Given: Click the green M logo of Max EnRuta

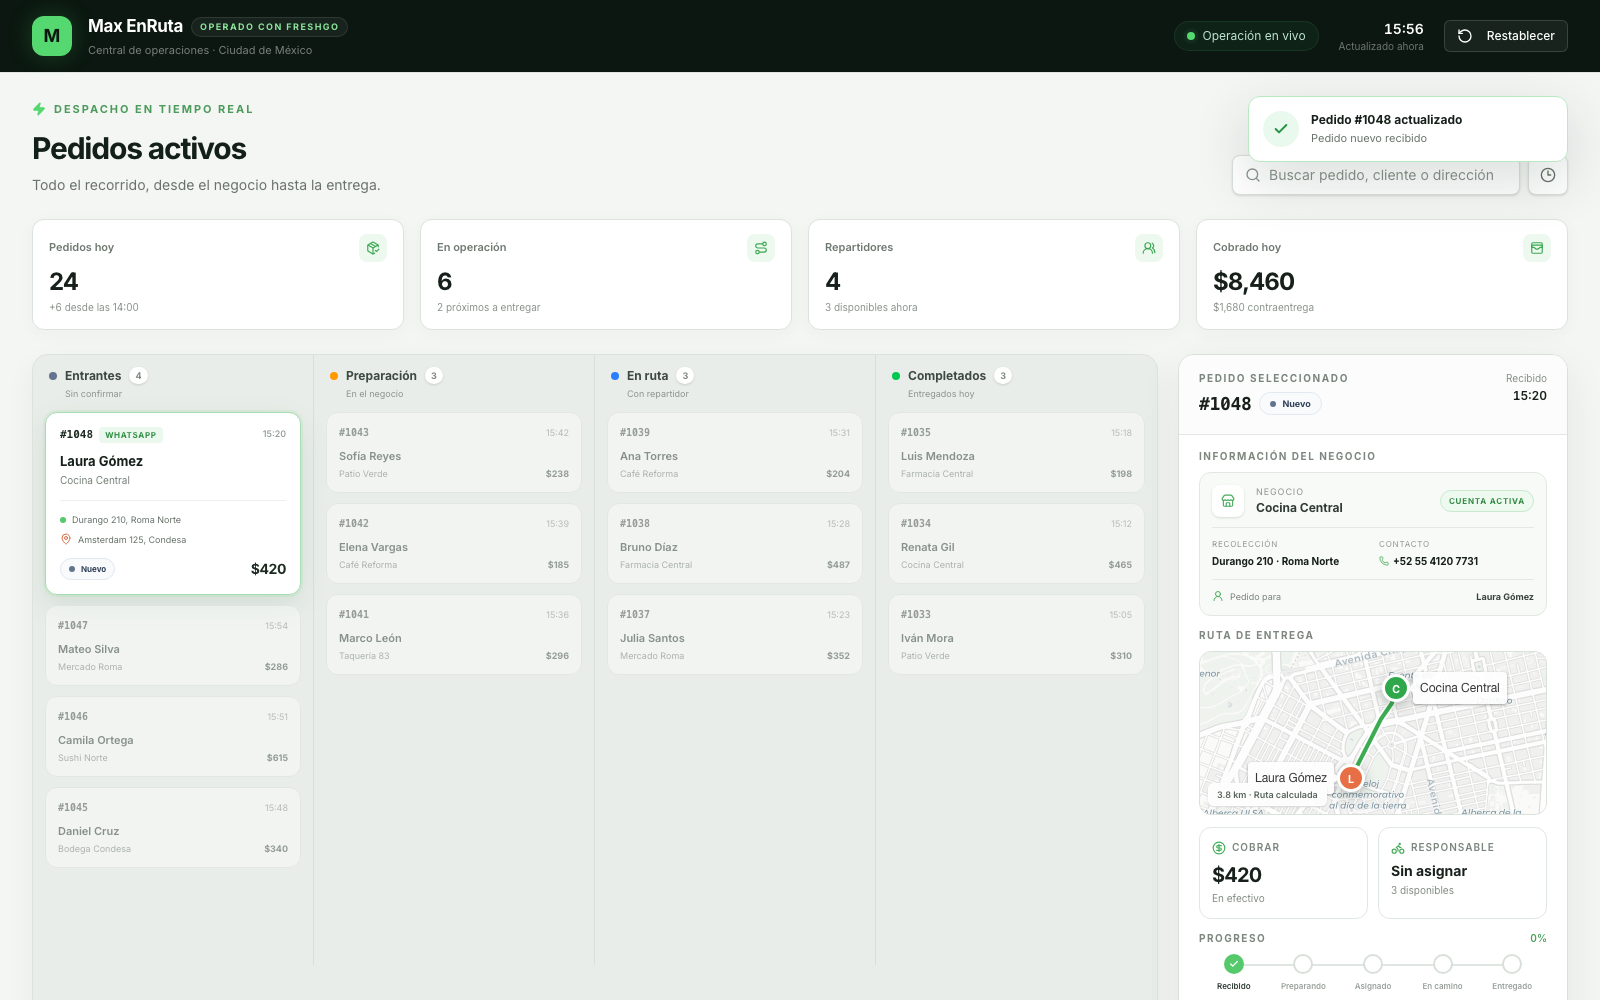Looking at the screenshot, I should coord(52,36).
